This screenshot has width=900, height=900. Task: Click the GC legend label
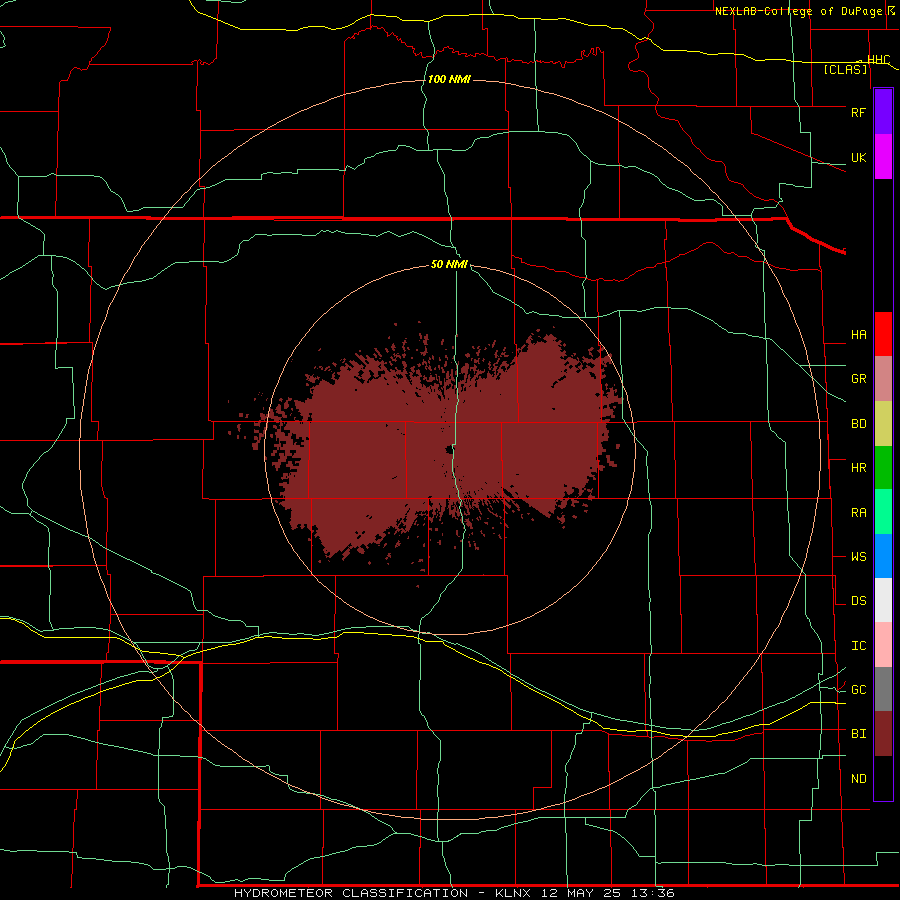859,689
